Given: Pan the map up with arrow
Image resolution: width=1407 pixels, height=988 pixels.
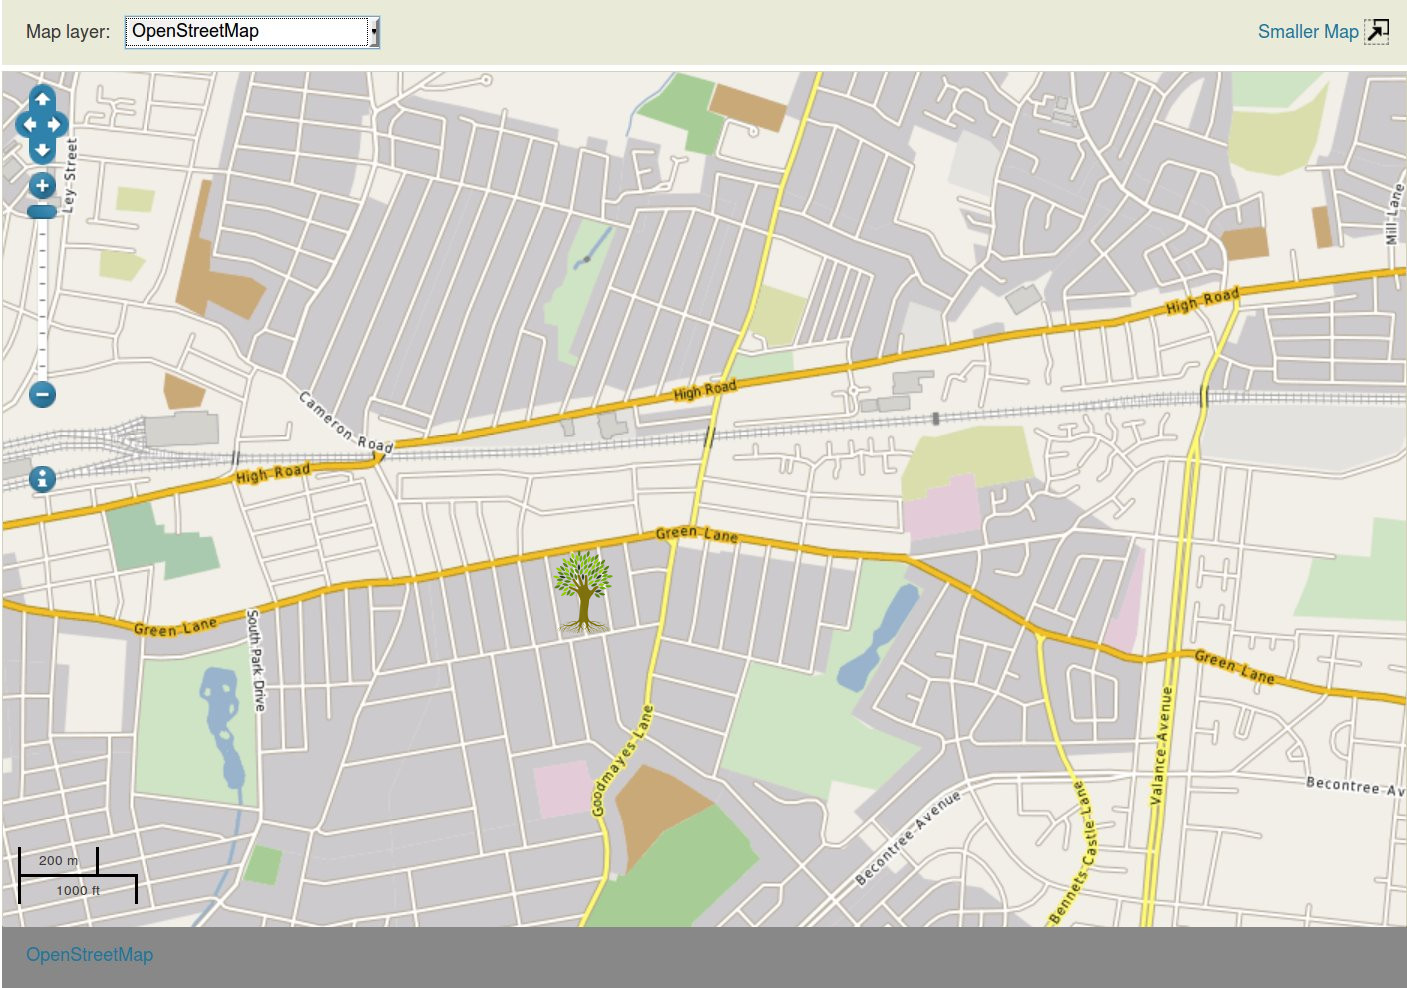Looking at the screenshot, I should click(x=42, y=99).
